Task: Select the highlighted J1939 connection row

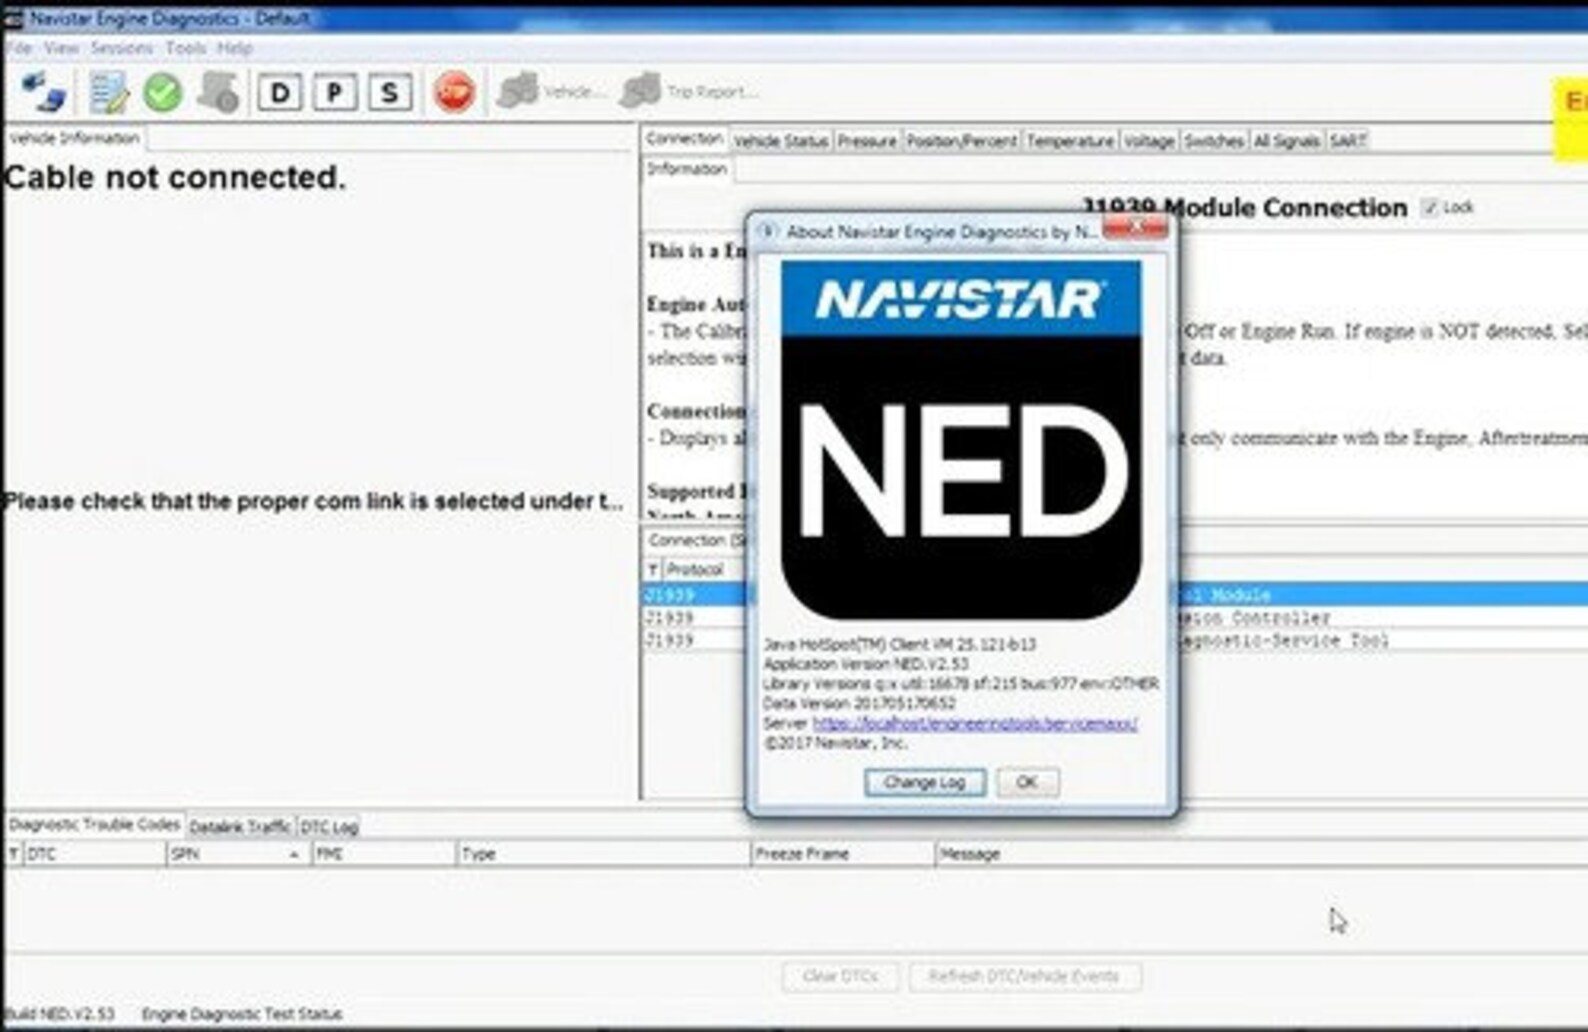Action: 1115,595
